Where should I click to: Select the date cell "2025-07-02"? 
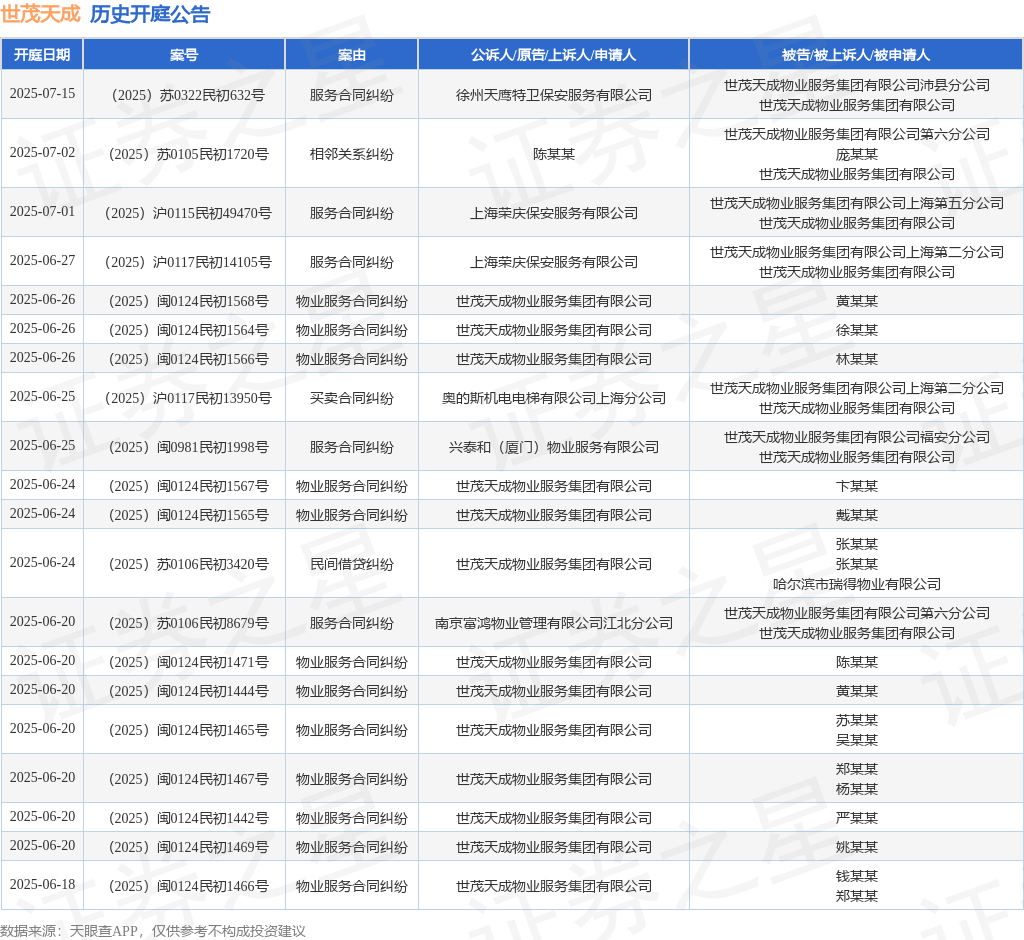[x=42, y=152]
